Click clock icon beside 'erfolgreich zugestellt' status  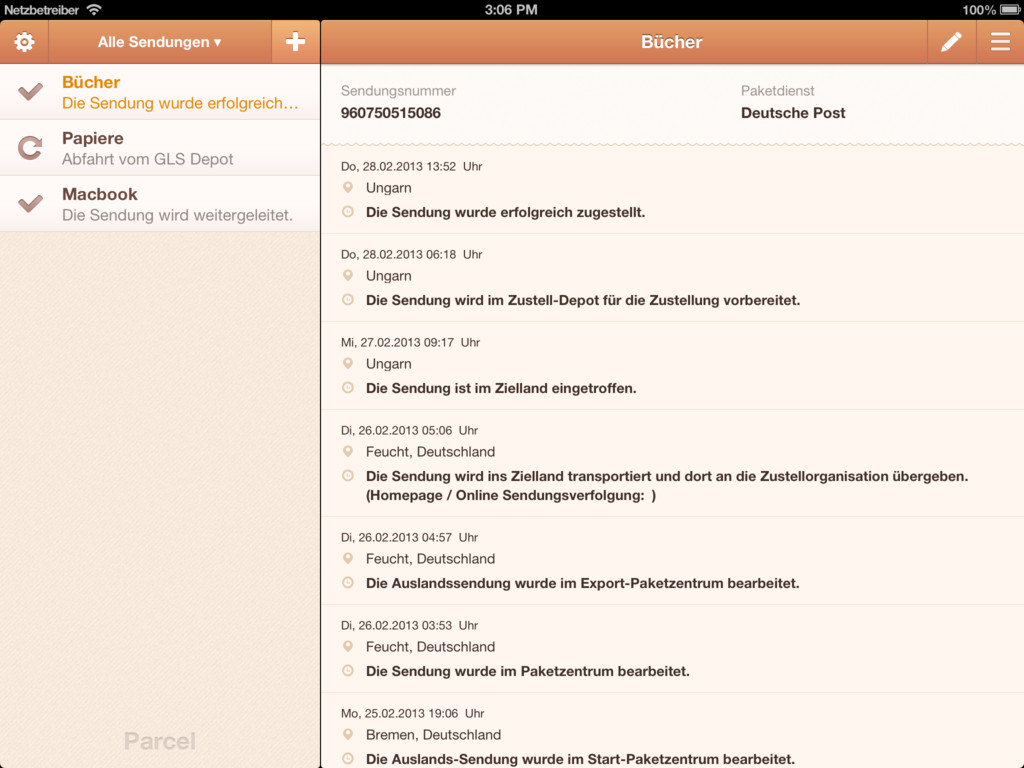pos(348,212)
